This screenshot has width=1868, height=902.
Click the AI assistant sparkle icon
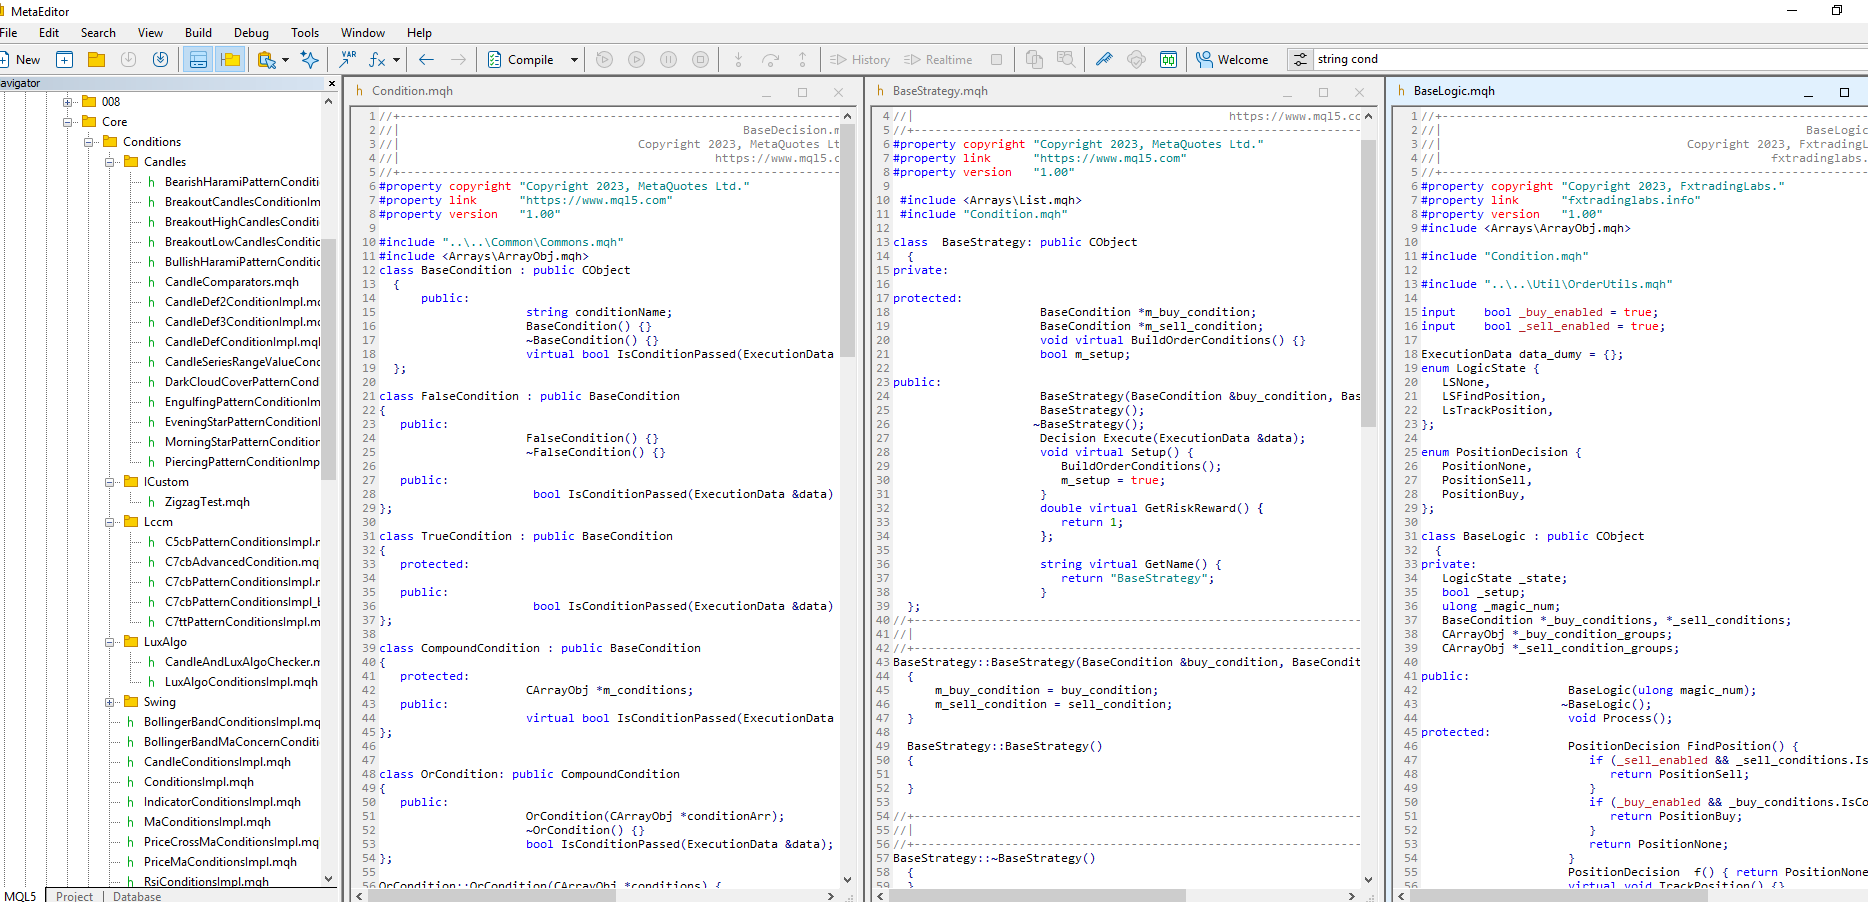tap(310, 60)
